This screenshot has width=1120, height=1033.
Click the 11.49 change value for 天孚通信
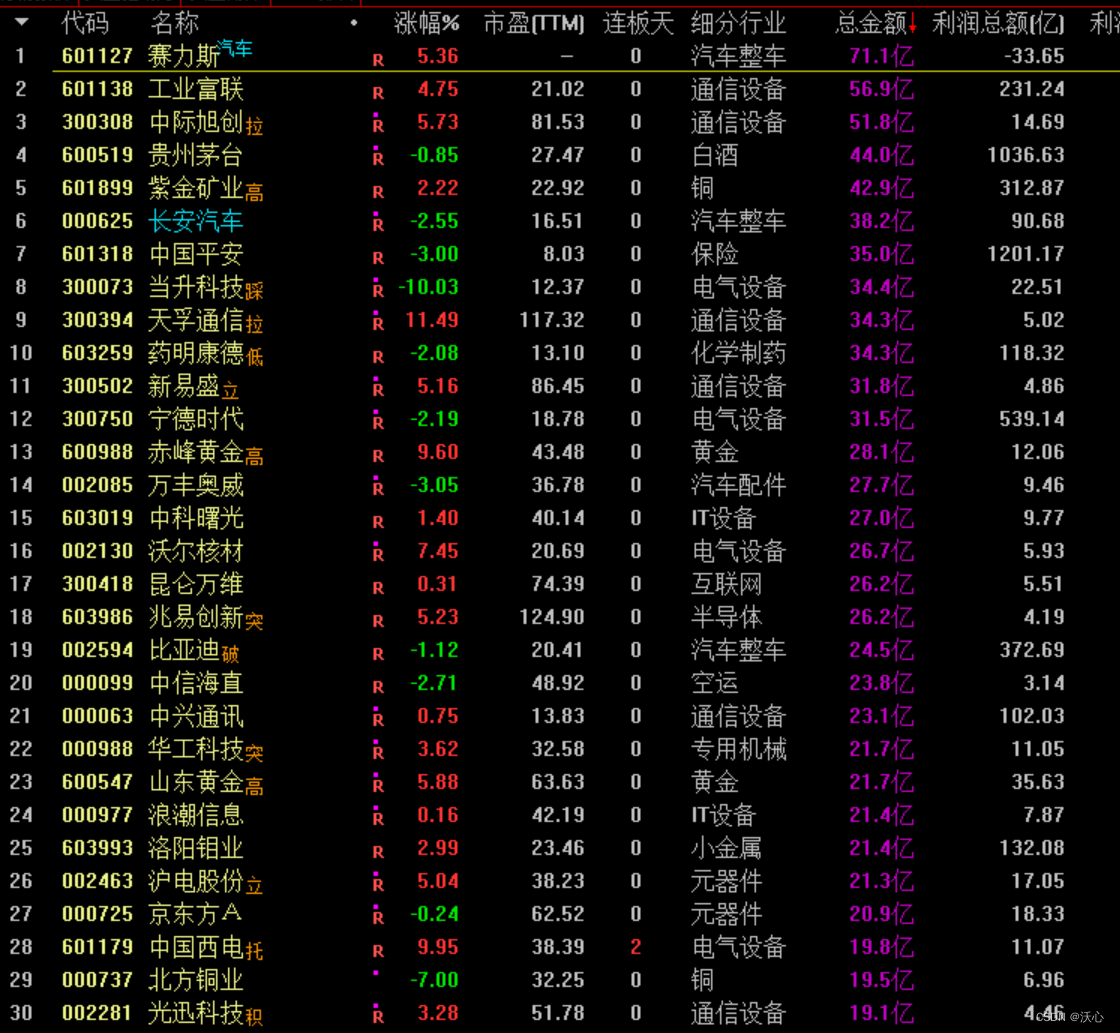point(431,320)
